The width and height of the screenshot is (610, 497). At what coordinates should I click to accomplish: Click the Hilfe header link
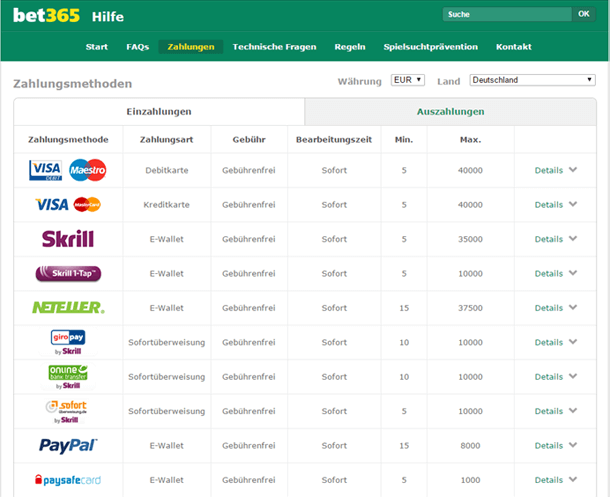coord(108,17)
